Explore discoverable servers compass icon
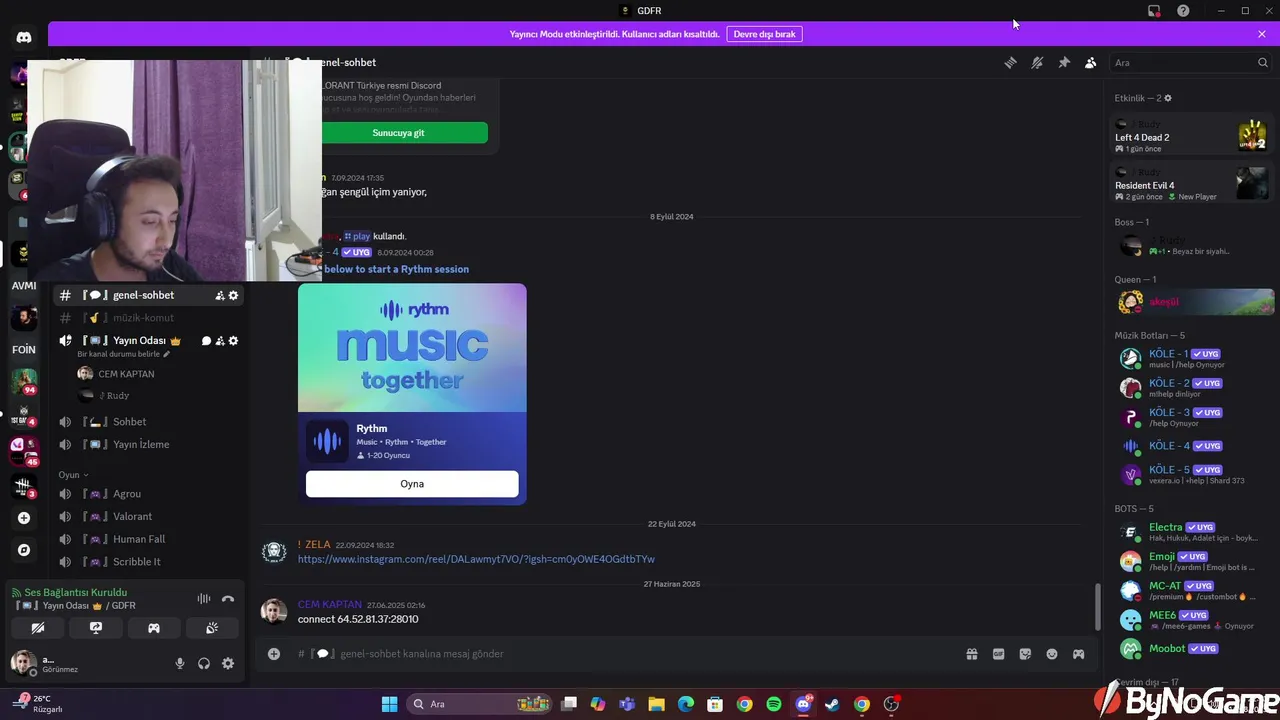The image size is (1280, 720). tap(24, 550)
